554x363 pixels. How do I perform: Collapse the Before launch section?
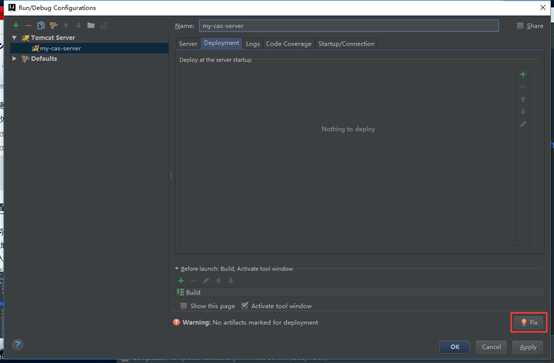coord(177,269)
